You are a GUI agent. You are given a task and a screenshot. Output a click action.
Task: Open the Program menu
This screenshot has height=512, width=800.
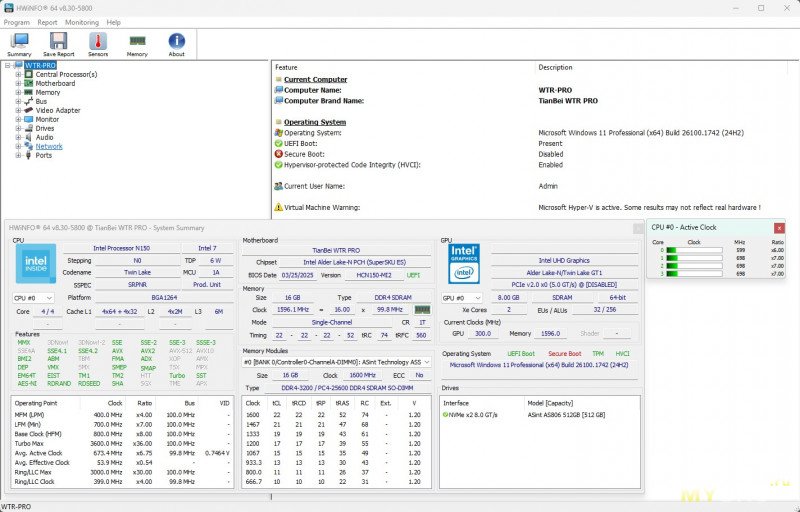(17, 22)
